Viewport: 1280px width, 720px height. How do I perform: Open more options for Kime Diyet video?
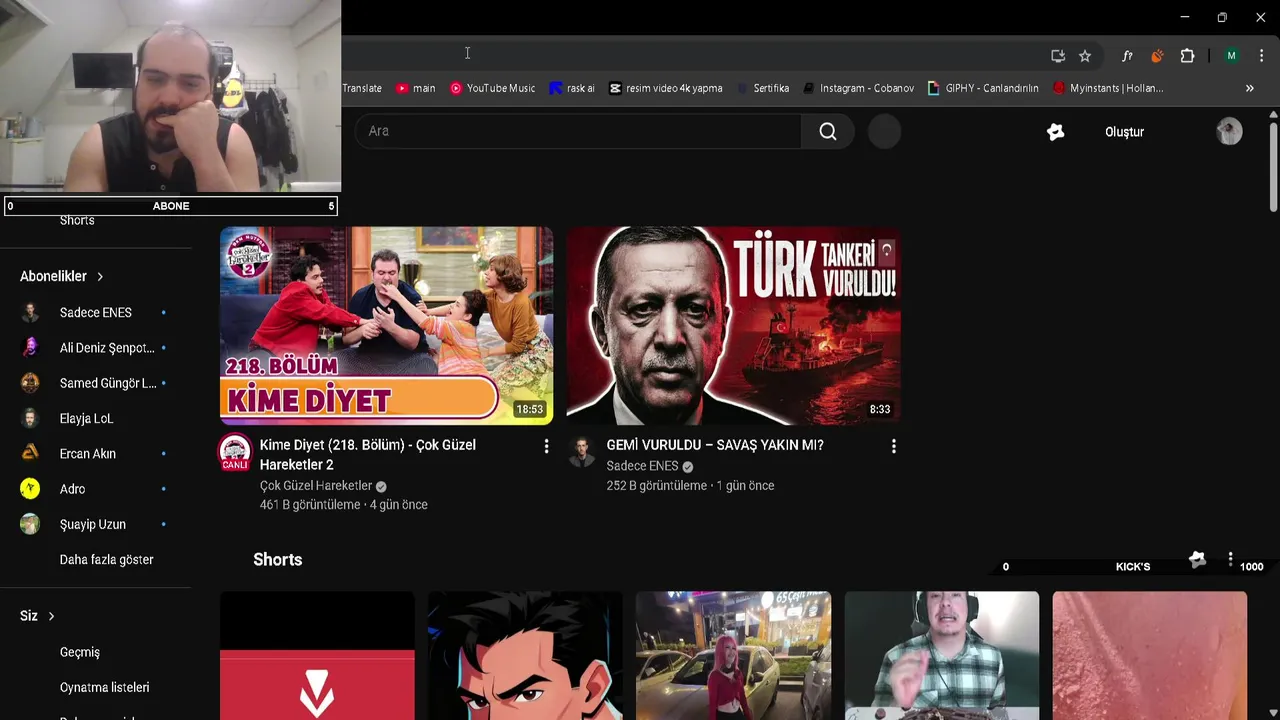tap(546, 446)
